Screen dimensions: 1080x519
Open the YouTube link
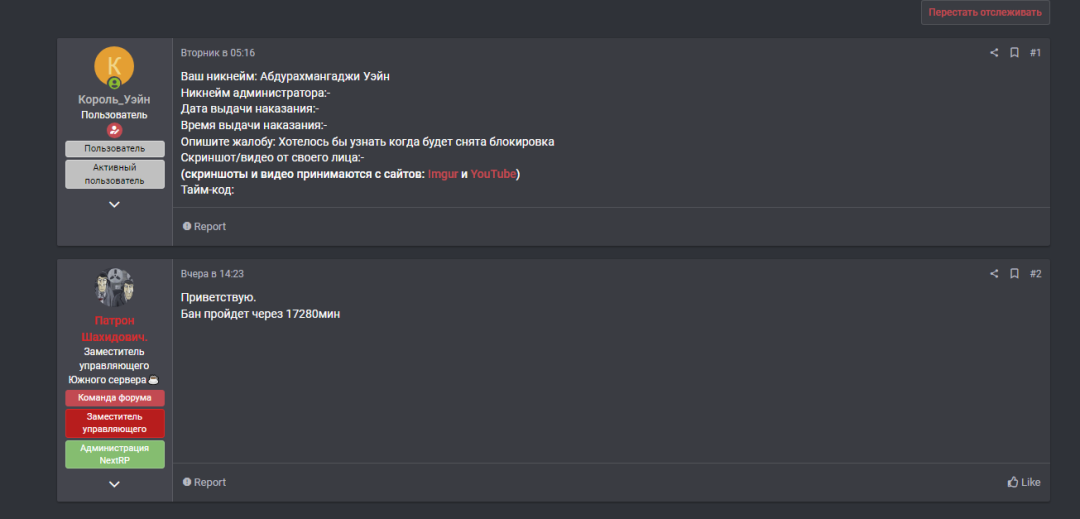pyautogui.click(x=493, y=174)
